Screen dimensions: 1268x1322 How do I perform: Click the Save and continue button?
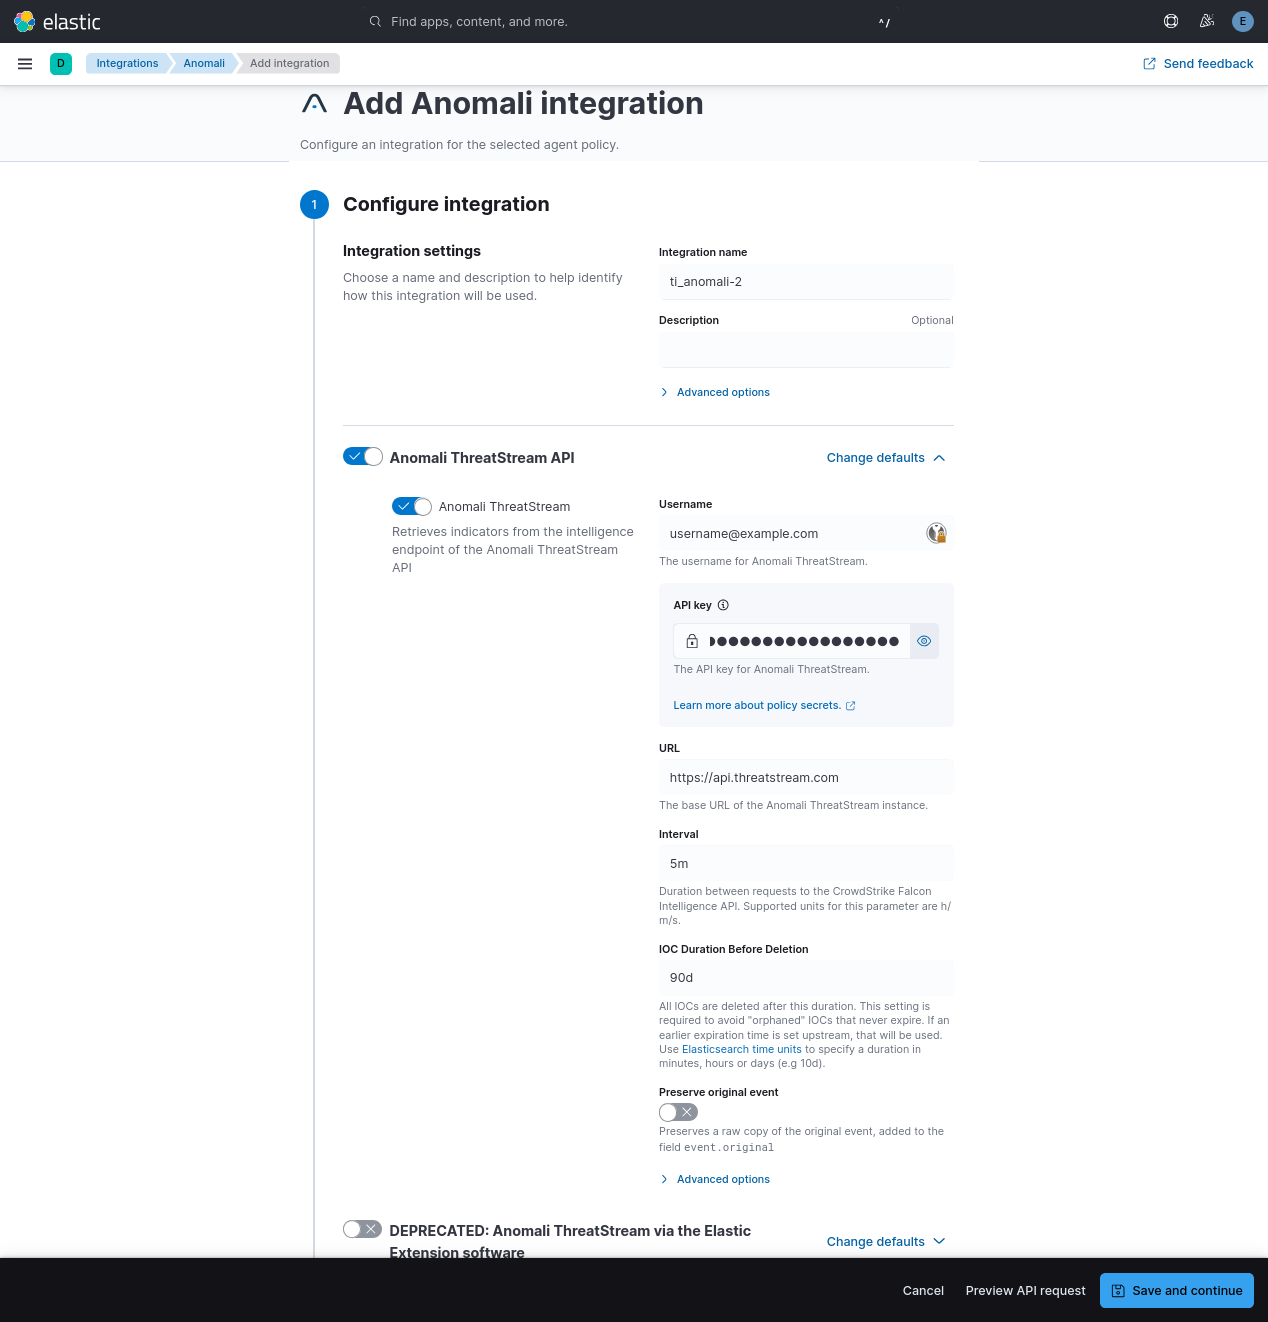coord(1176,1290)
